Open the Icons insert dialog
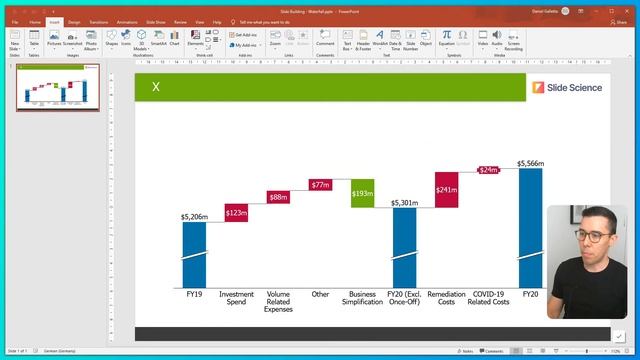640x360 pixels. coord(126,38)
